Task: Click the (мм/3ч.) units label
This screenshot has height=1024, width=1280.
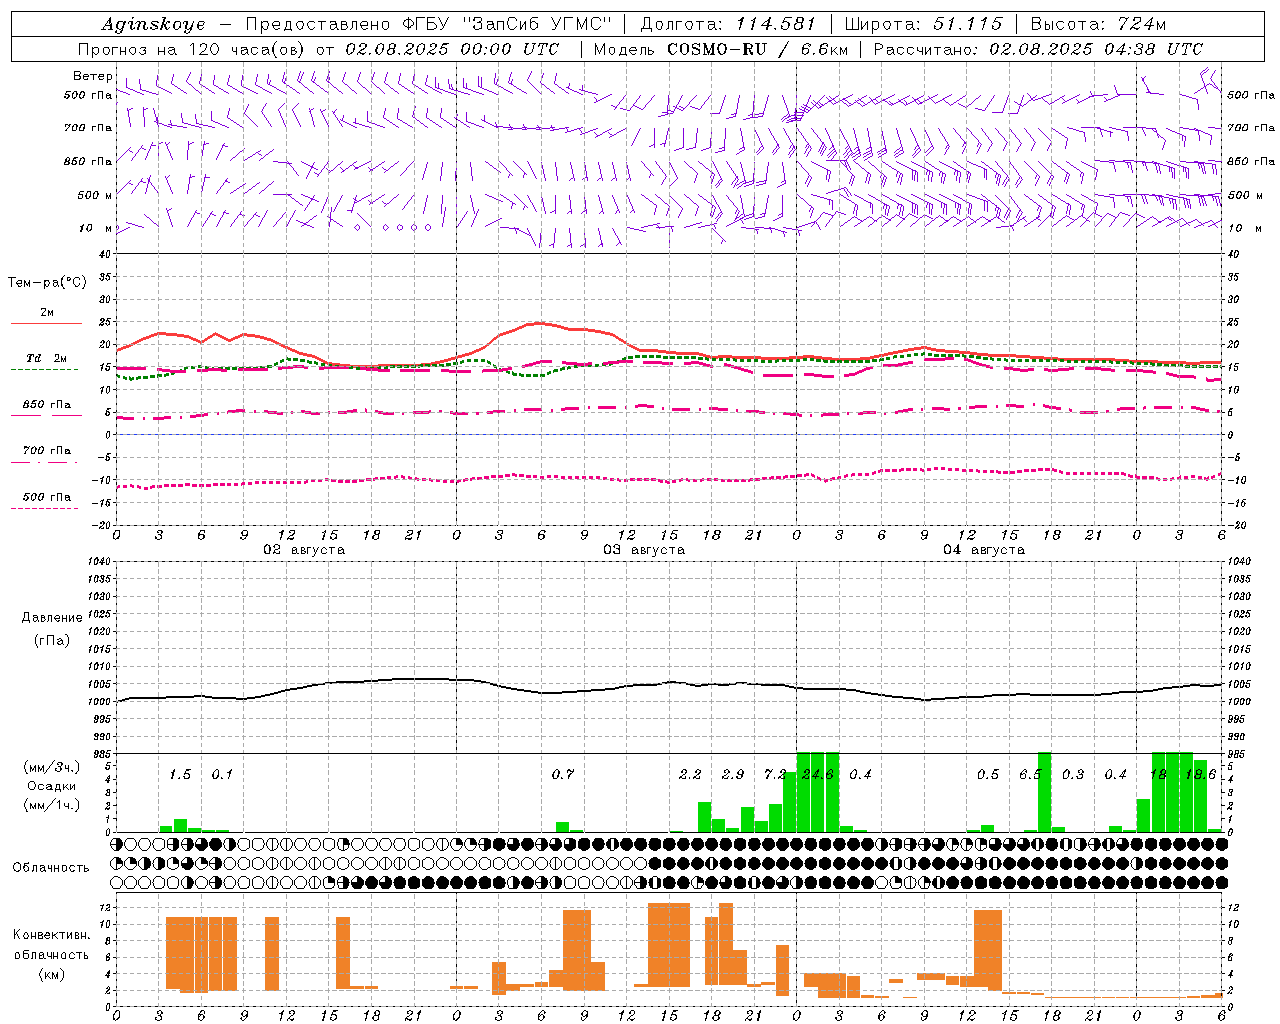Action: point(51,767)
